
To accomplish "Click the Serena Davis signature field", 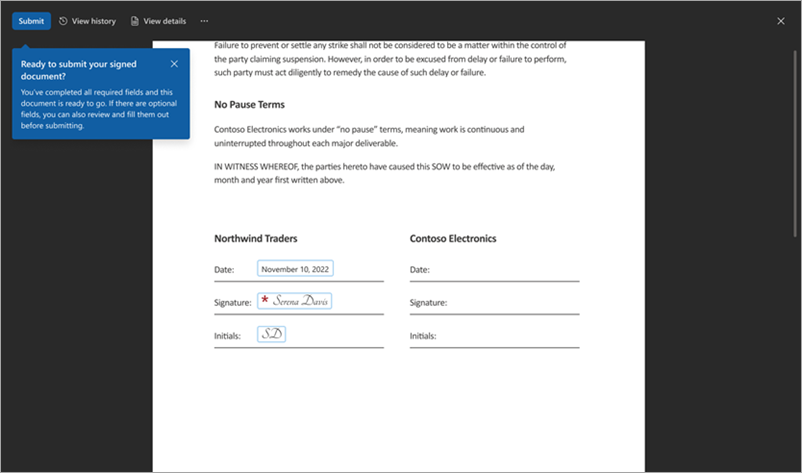I will click(295, 301).
